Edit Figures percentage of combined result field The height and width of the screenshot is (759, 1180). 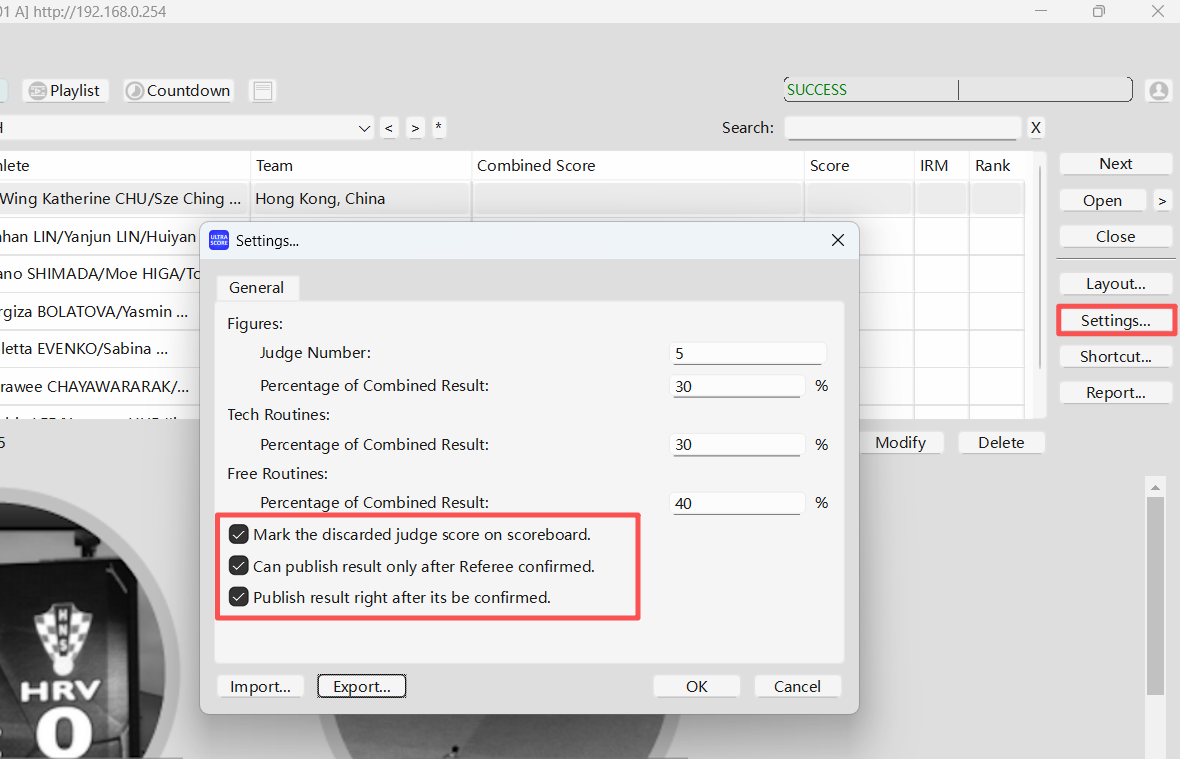737,386
